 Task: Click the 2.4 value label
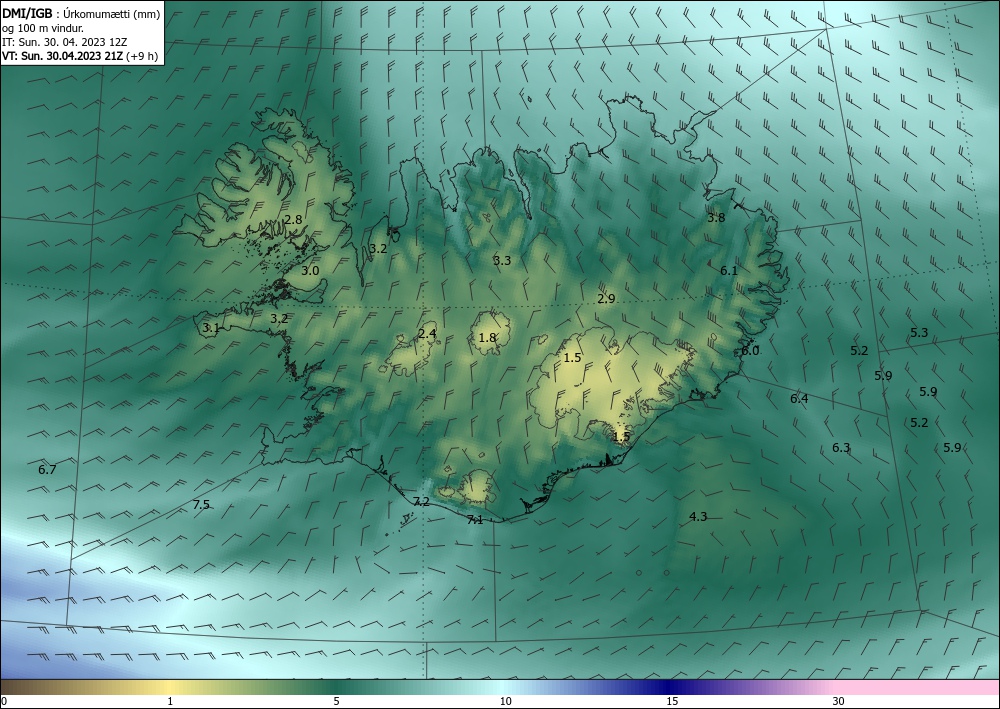tap(427, 333)
